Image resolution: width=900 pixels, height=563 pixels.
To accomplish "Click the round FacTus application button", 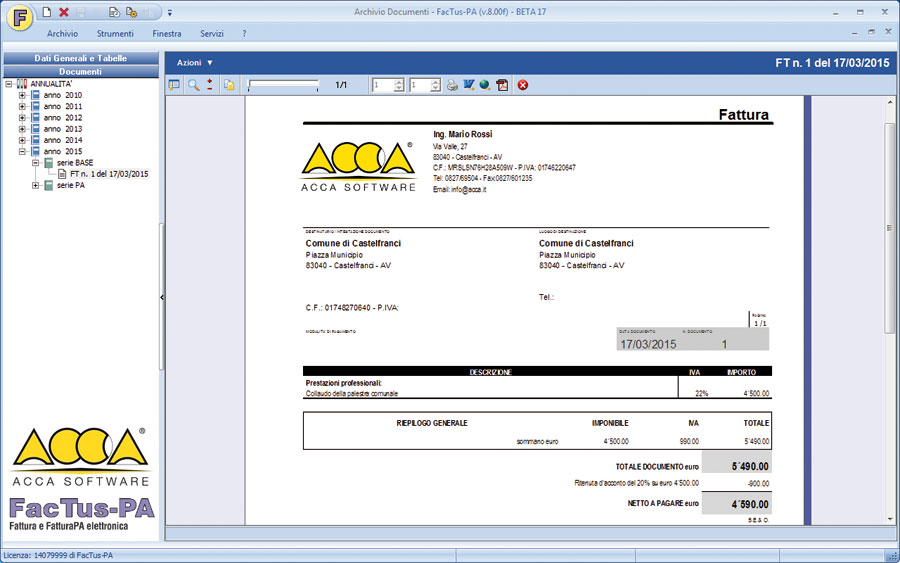I will (18, 19).
